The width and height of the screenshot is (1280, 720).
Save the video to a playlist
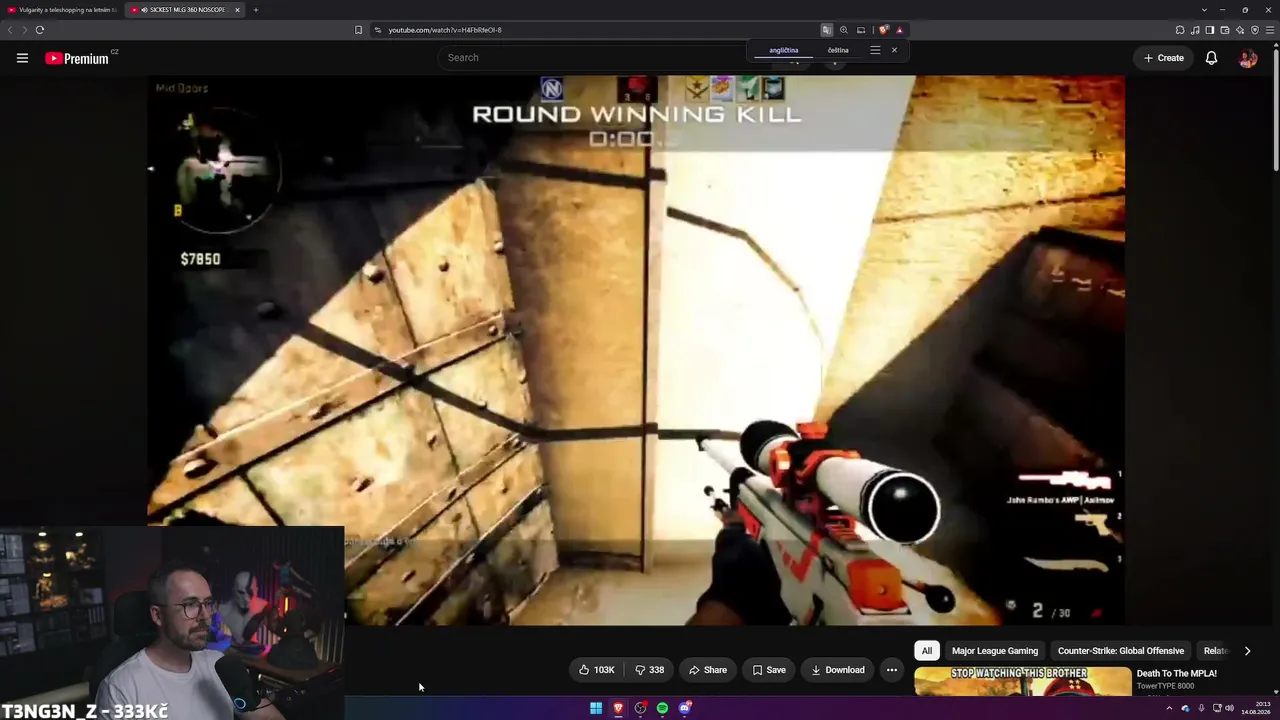pos(769,670)
